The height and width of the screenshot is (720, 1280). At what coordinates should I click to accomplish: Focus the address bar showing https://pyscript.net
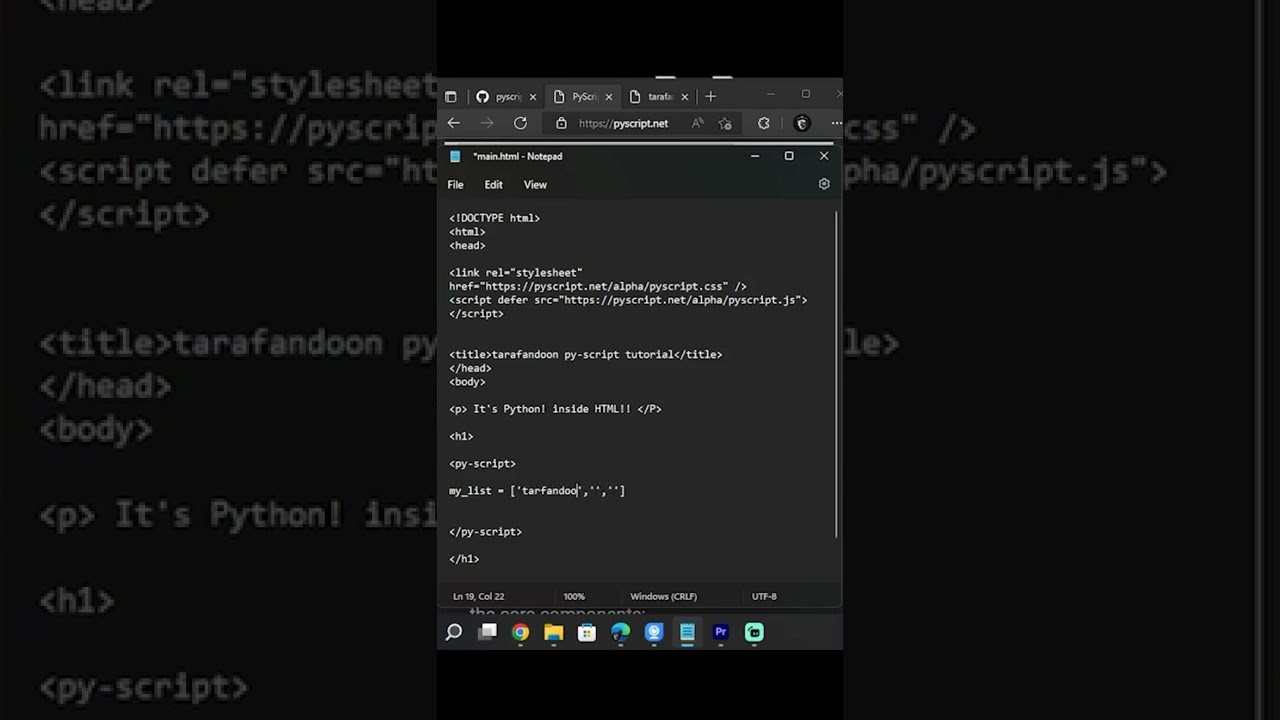click(623, 123)
